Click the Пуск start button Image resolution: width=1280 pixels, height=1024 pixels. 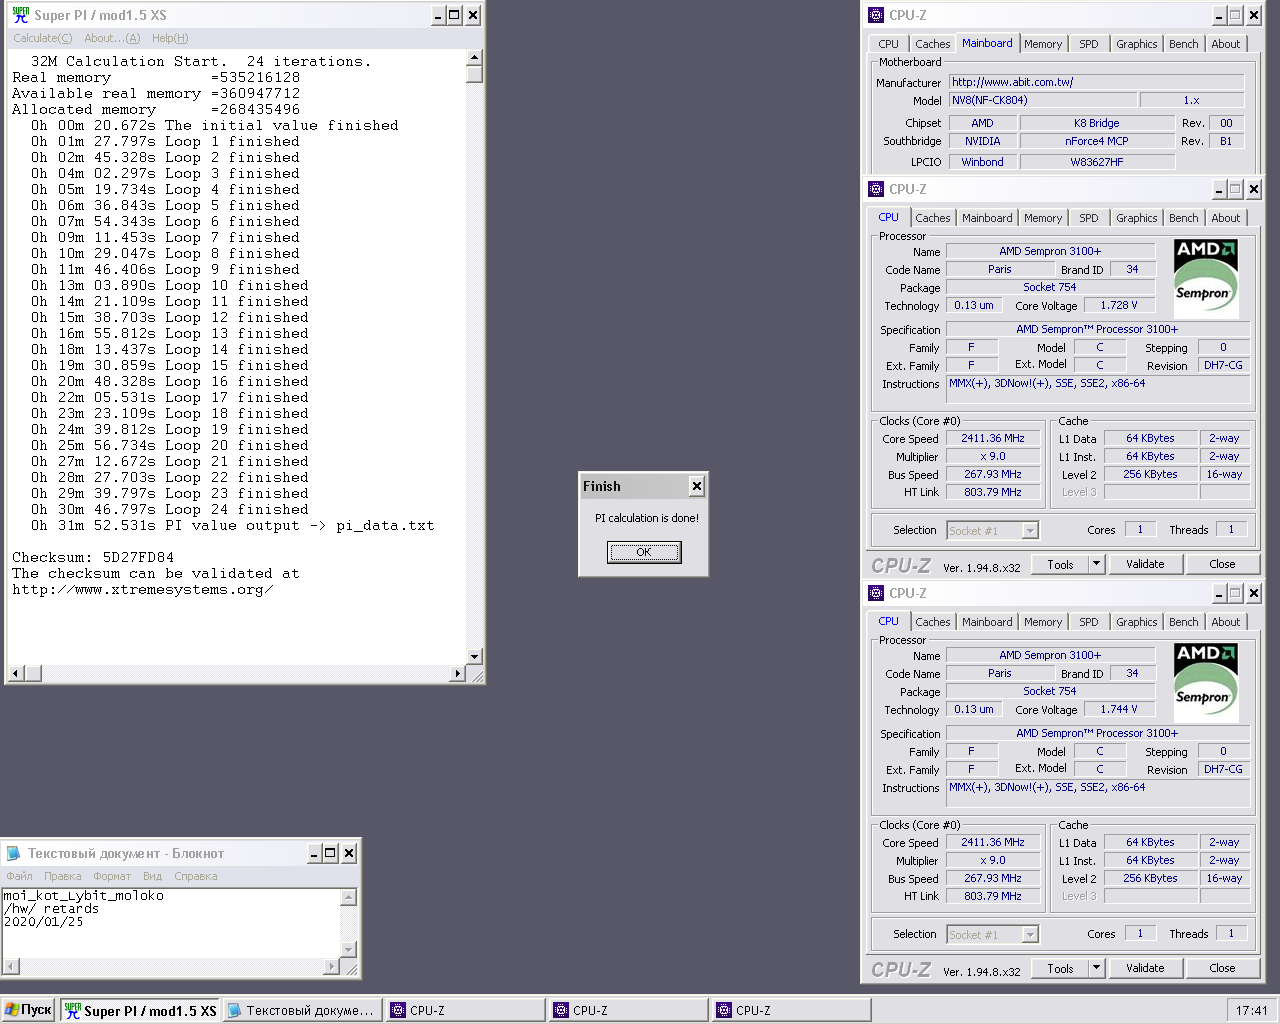pyautogui.click(x=28, y=1010)
